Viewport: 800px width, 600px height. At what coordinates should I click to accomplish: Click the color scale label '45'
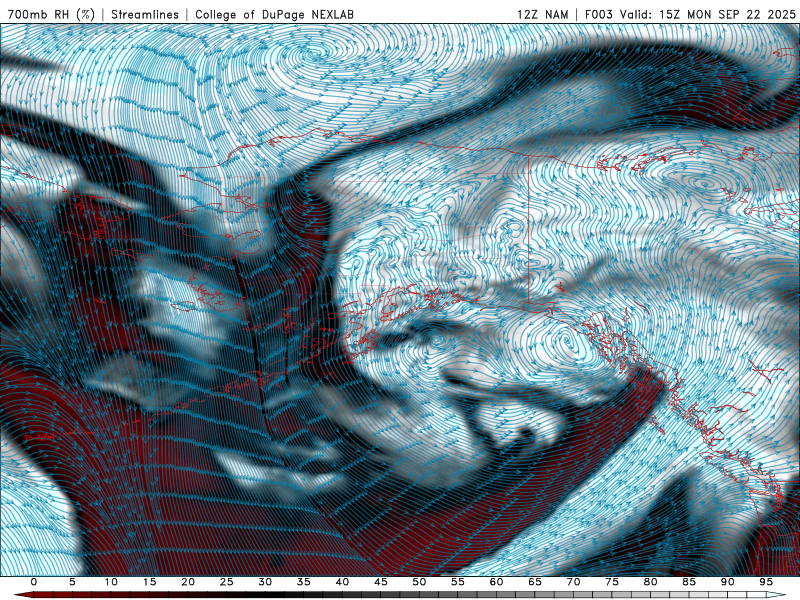(381, 582)
